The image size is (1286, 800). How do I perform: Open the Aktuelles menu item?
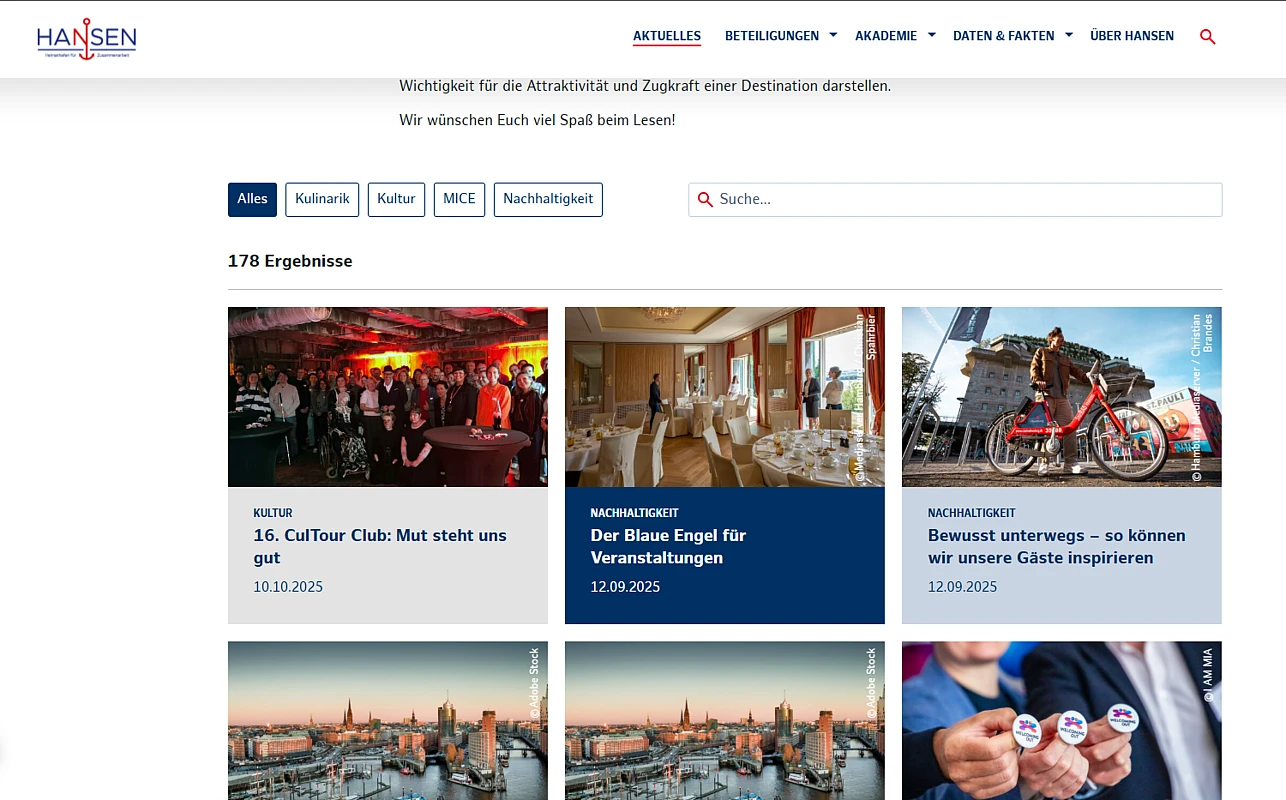point(667,36)
